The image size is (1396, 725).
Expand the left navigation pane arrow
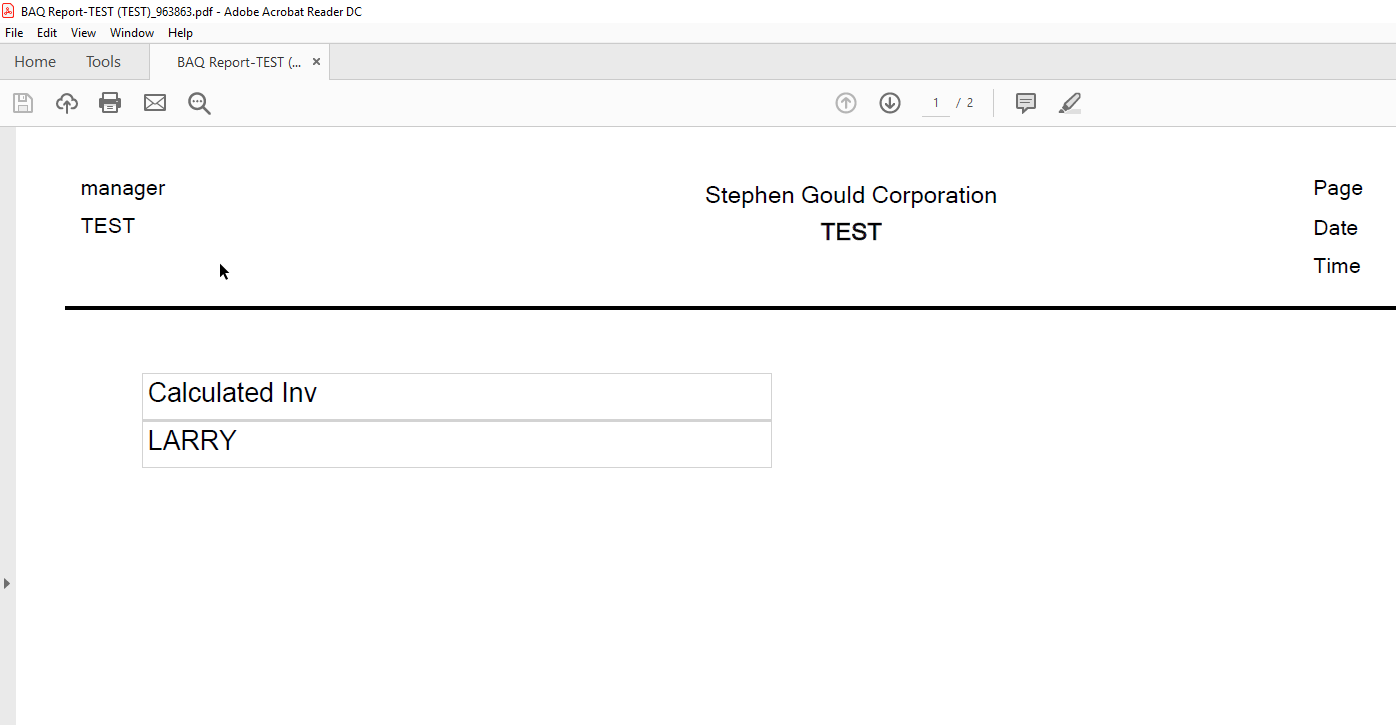7,583
